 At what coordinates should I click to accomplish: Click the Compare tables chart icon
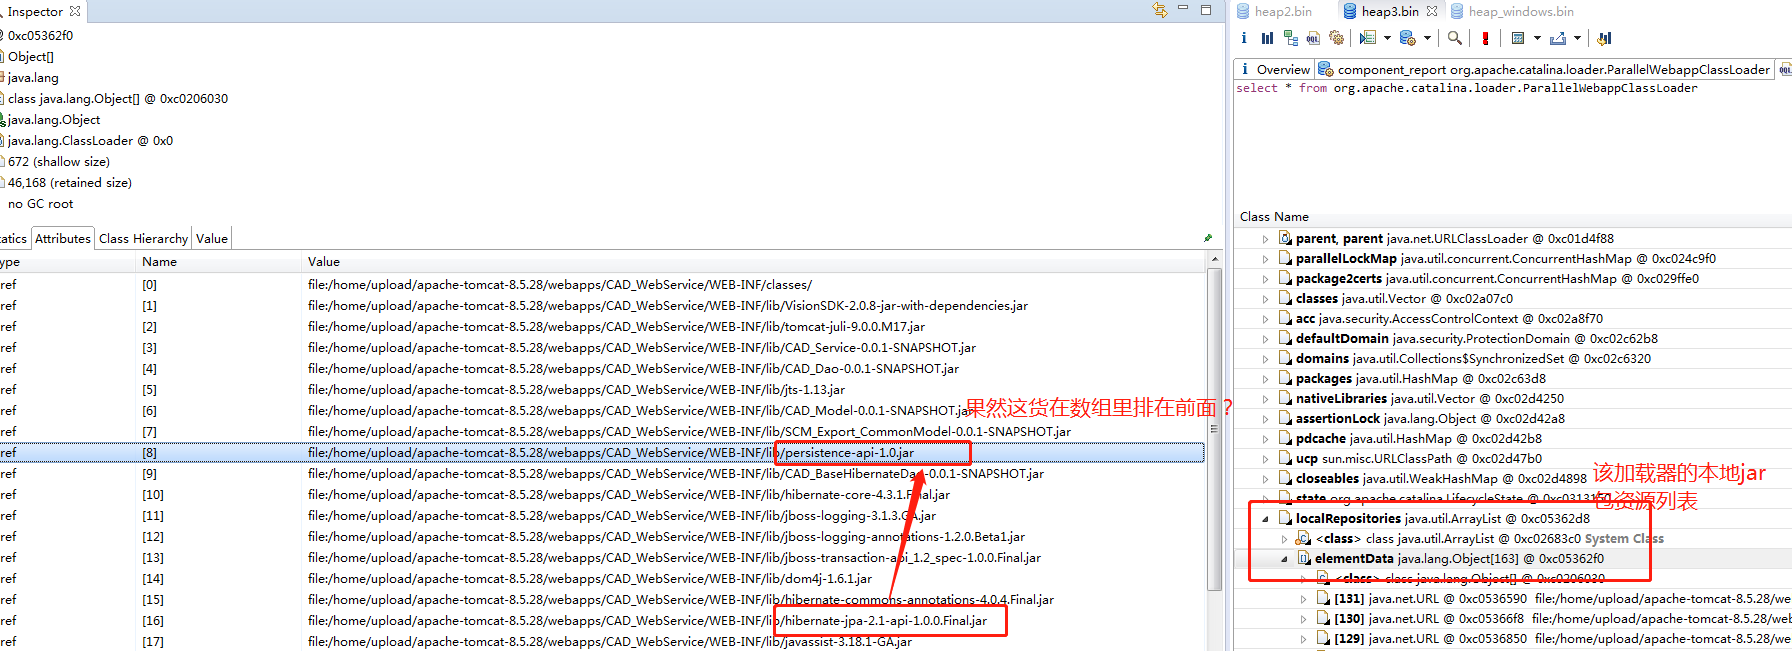coord(1605,38)
